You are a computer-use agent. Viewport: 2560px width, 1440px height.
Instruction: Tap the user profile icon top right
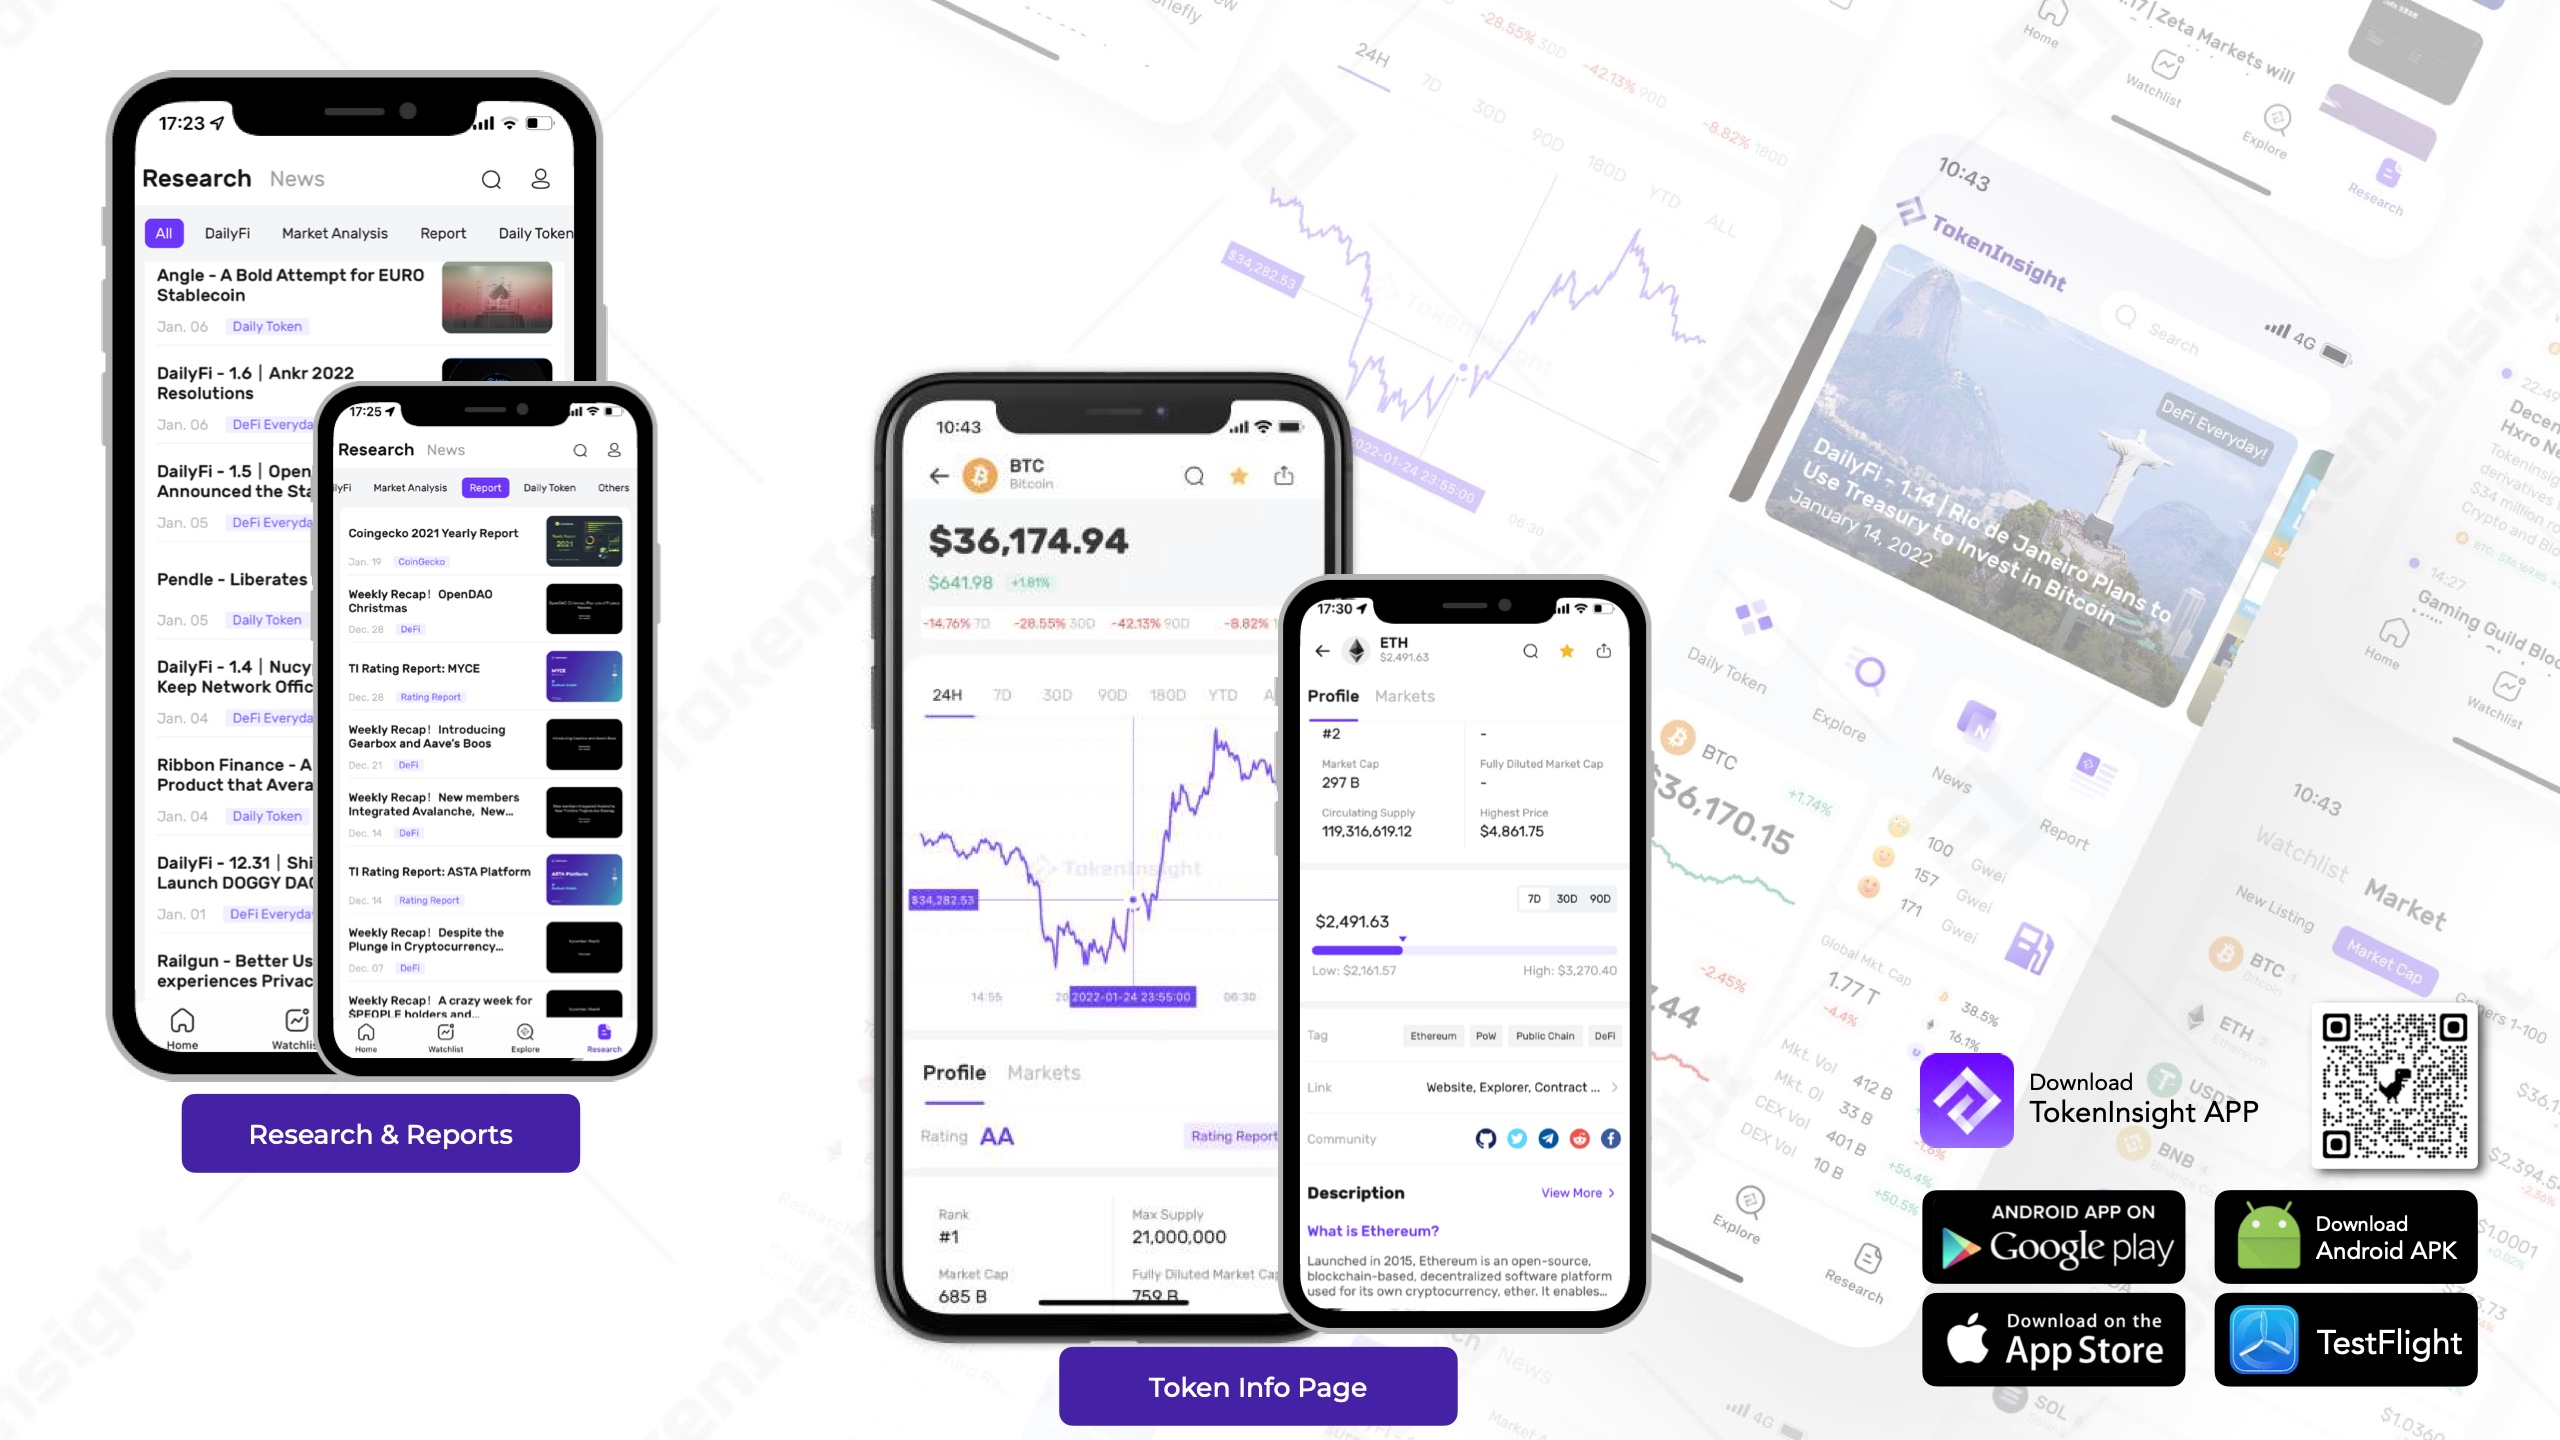click(540, 178)
